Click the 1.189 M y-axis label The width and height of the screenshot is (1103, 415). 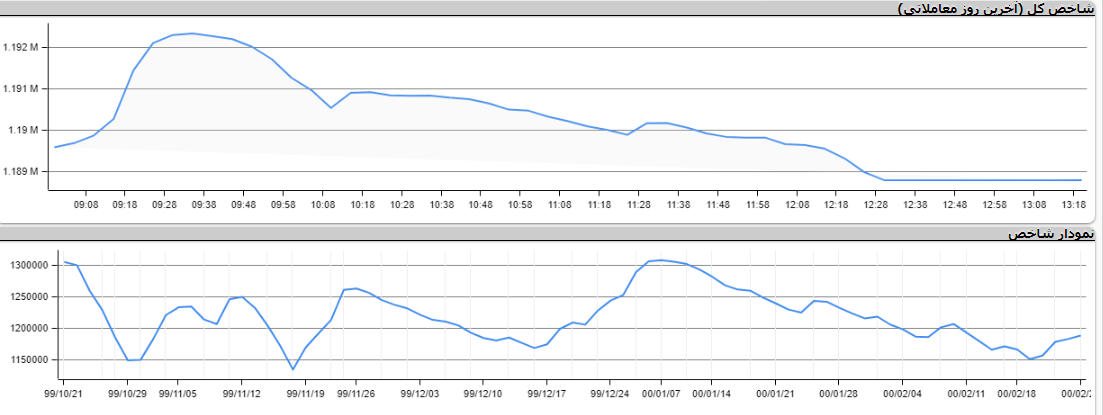(21, 172)
